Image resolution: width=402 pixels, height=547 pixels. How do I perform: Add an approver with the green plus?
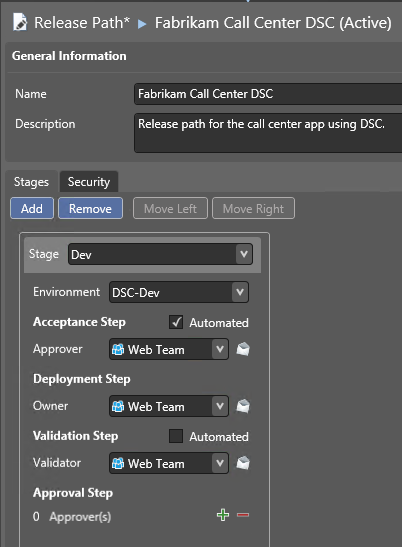223,515
